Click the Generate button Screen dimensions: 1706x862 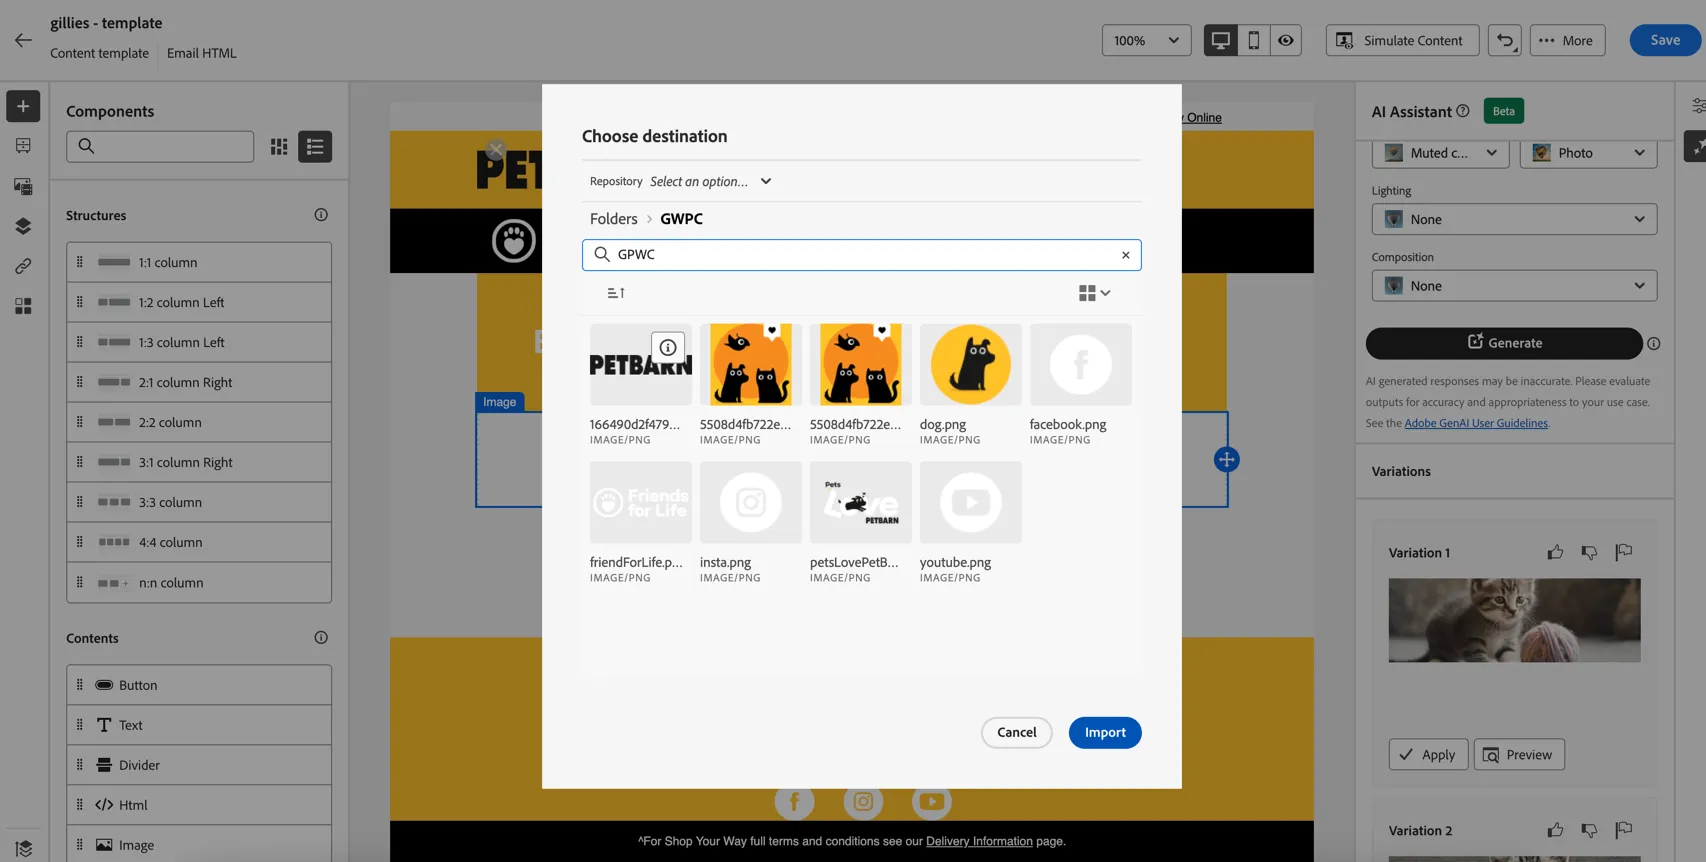1504,343
